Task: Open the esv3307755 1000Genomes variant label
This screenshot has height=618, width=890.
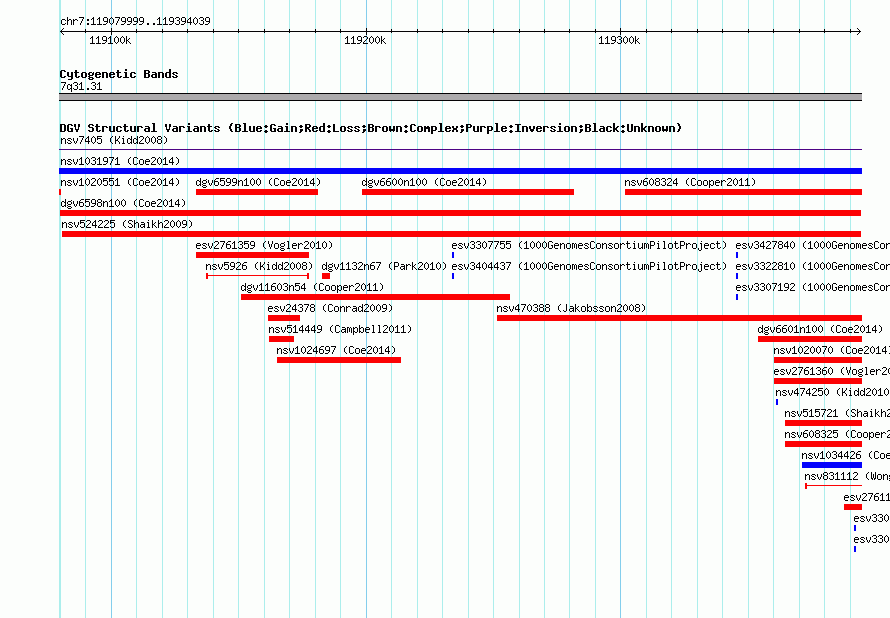Action: pos(589,245)
